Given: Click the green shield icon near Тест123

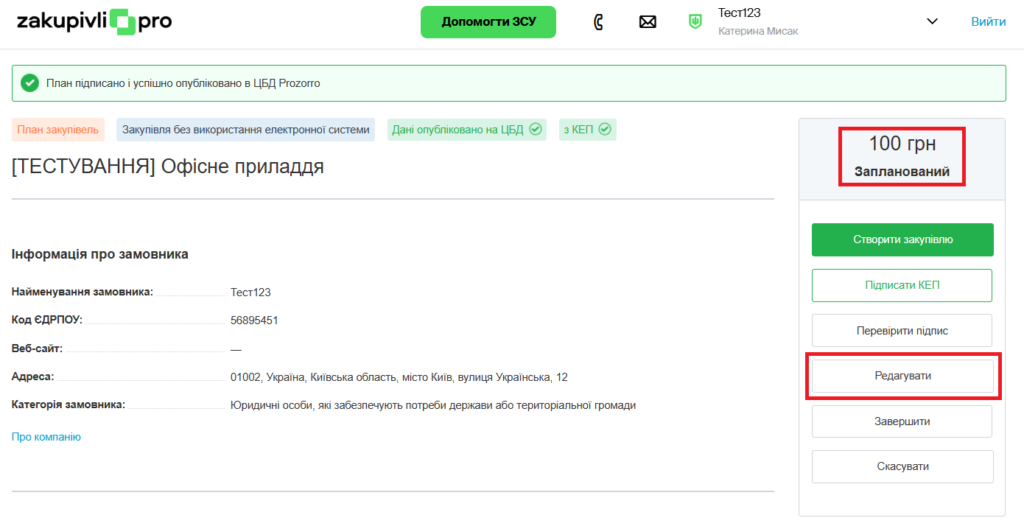Looking at the screenshot, I should [695, 22].
